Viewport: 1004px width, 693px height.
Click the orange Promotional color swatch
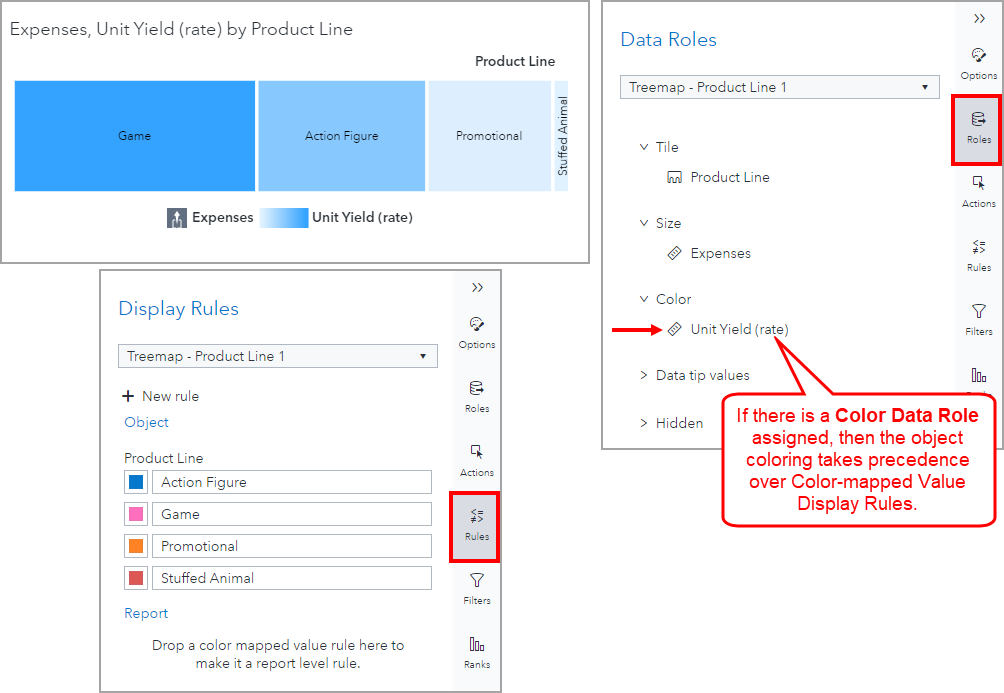[136, 546]
